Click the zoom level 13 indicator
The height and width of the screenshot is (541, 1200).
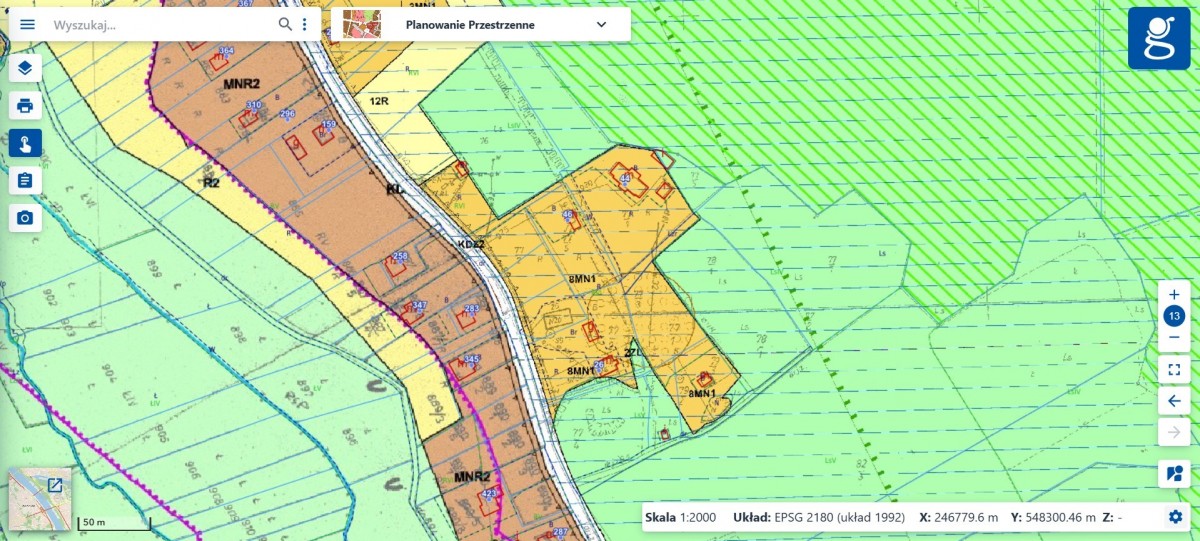pyautogui.click(x=1174, y=316)
